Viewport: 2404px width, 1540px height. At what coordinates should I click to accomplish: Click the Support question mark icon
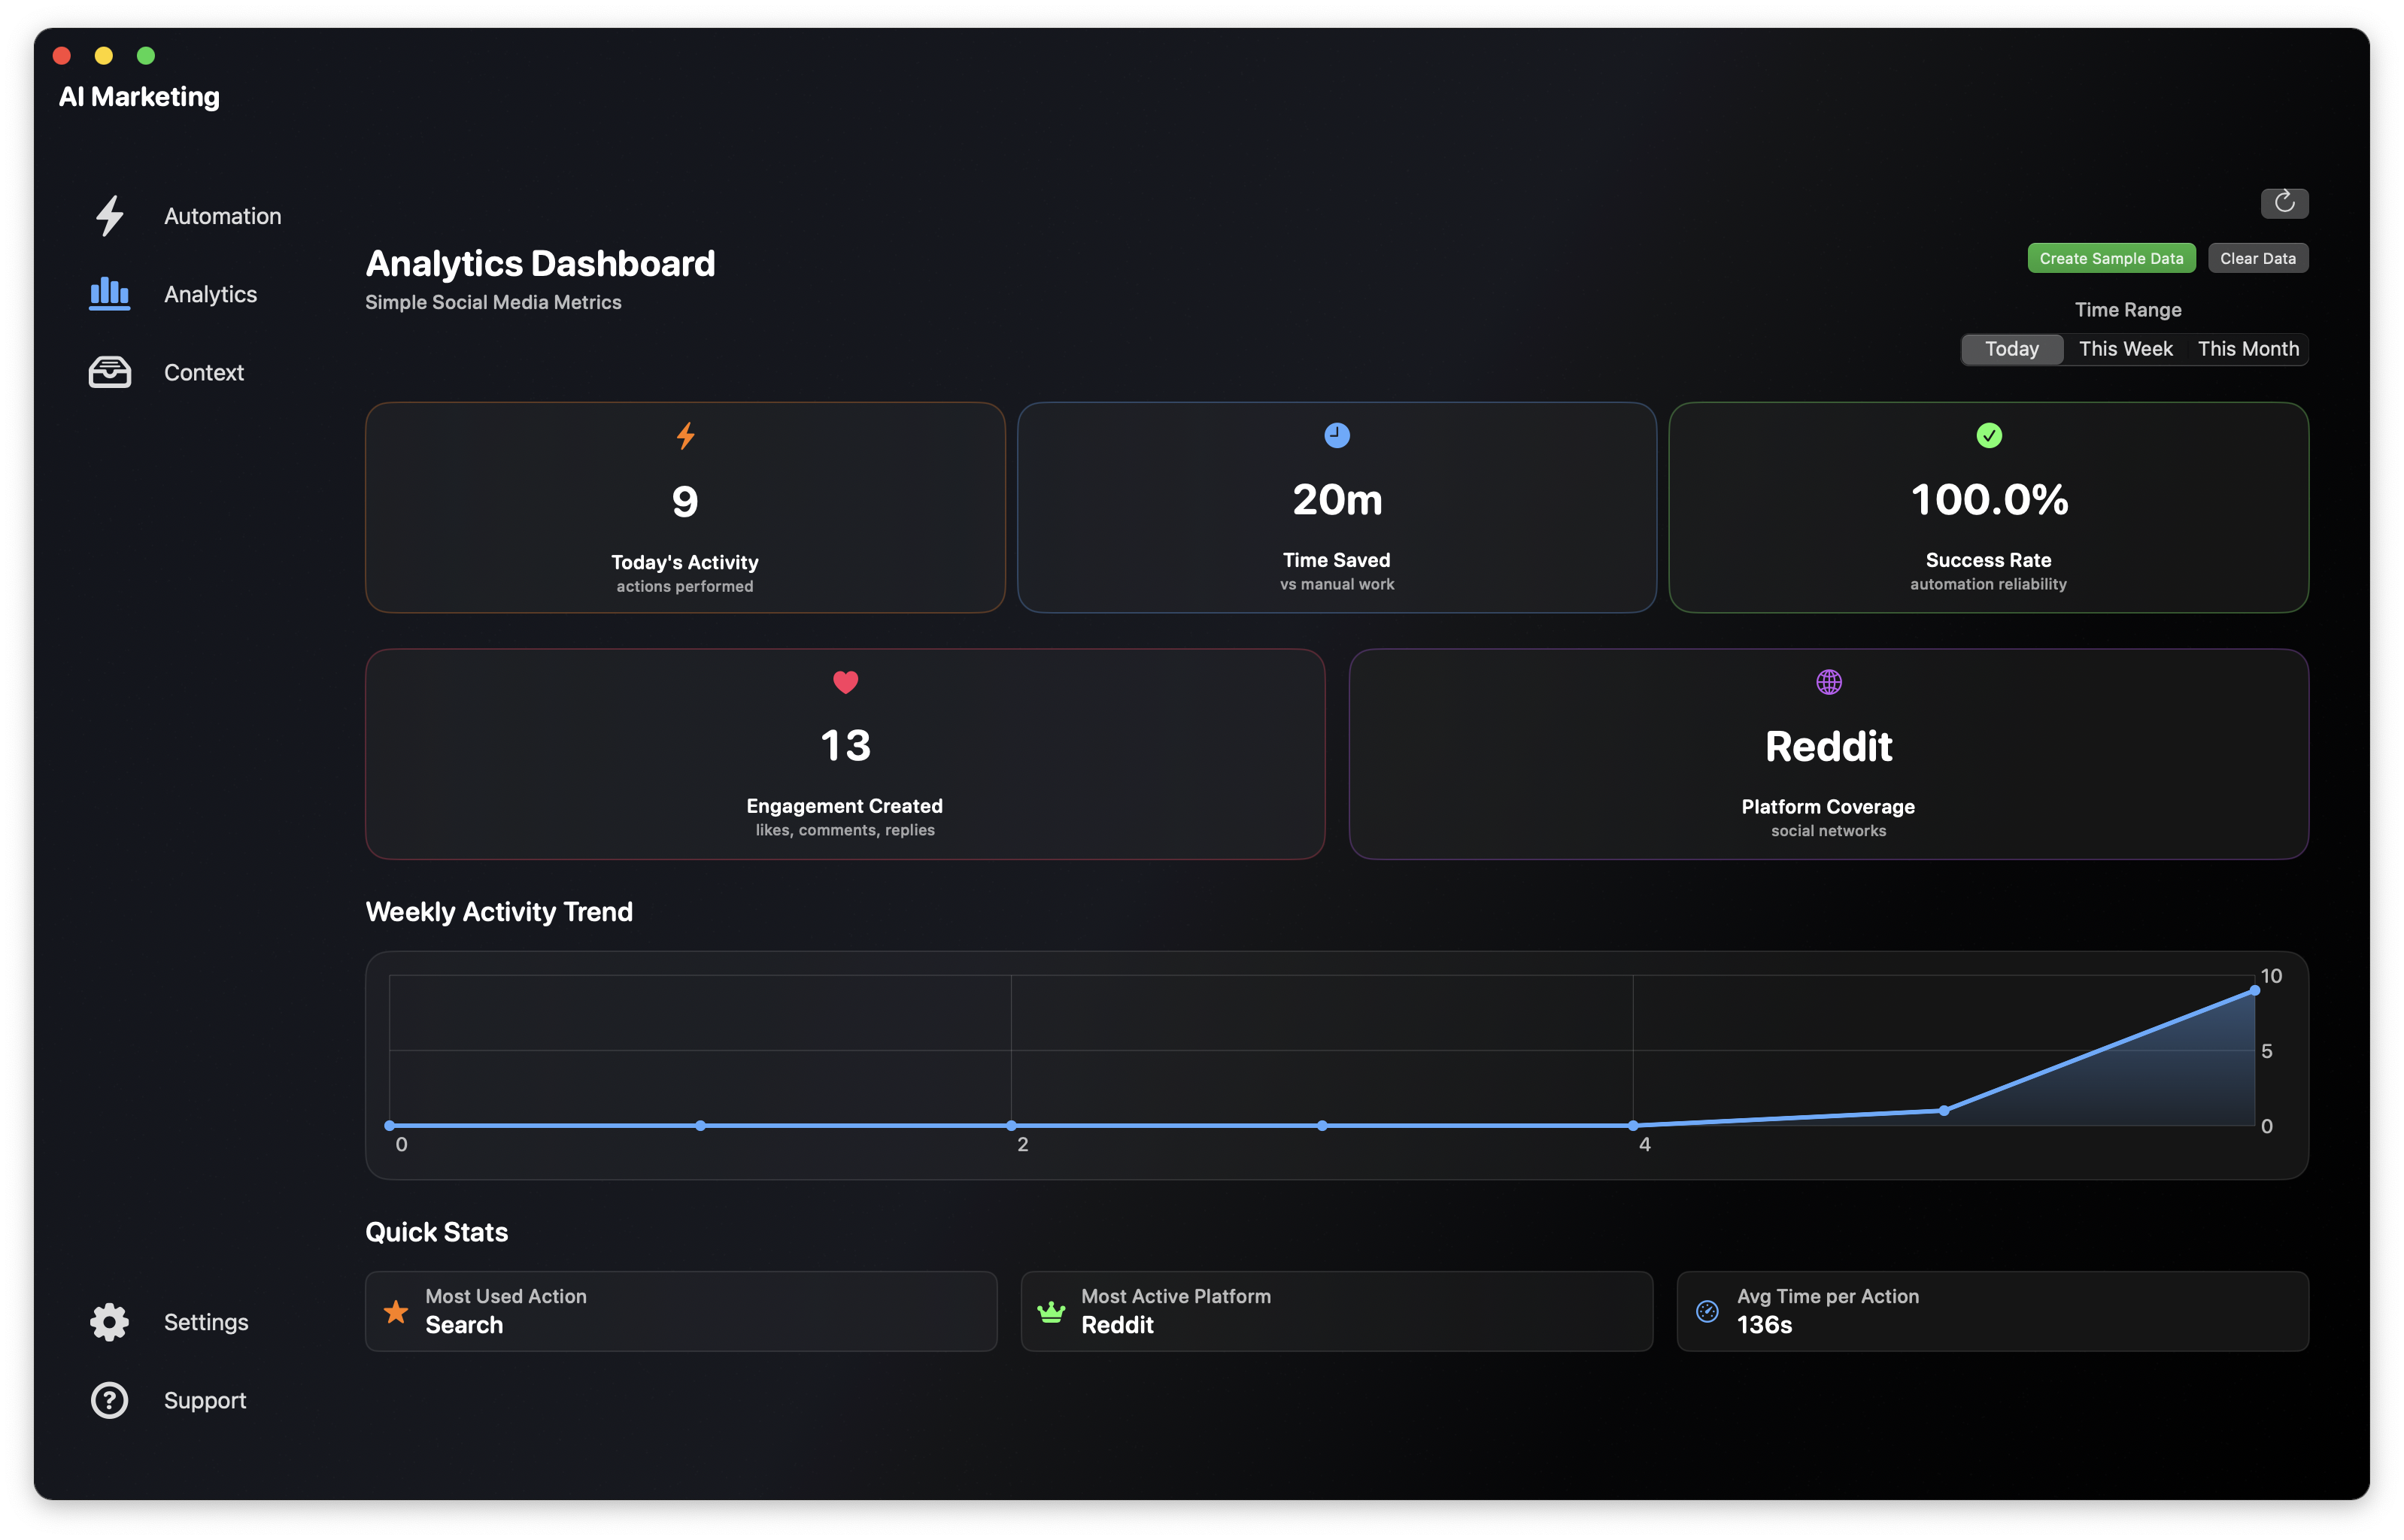[x=109, y=1400]
